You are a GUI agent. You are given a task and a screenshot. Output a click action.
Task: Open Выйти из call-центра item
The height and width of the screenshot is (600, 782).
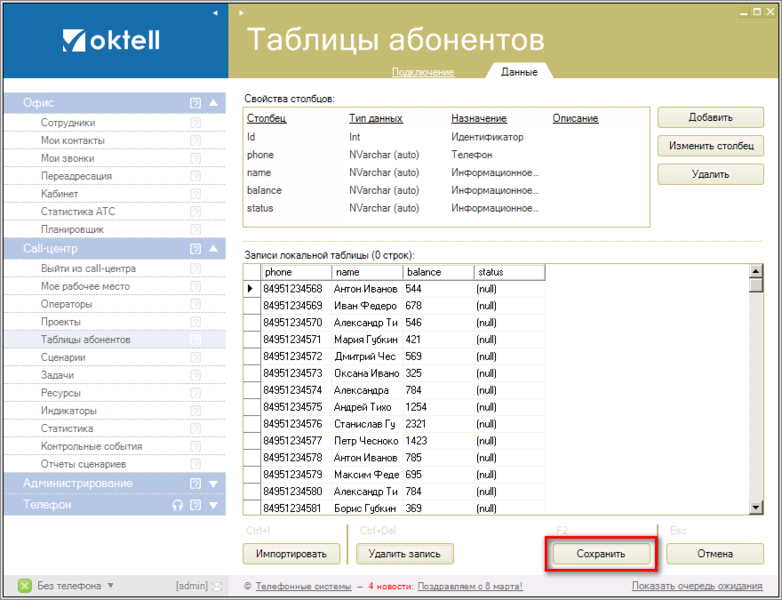pyautogui.click(x=88, y=268)
